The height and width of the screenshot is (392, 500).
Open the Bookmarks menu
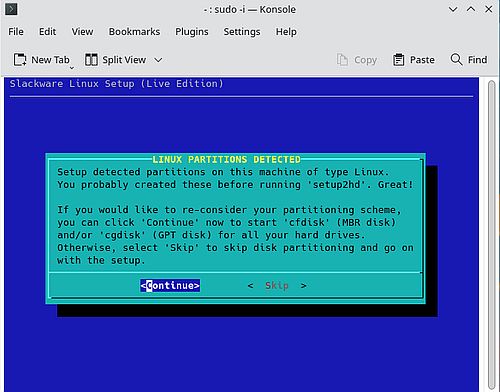pyautogui.click(x=134, y=32)
